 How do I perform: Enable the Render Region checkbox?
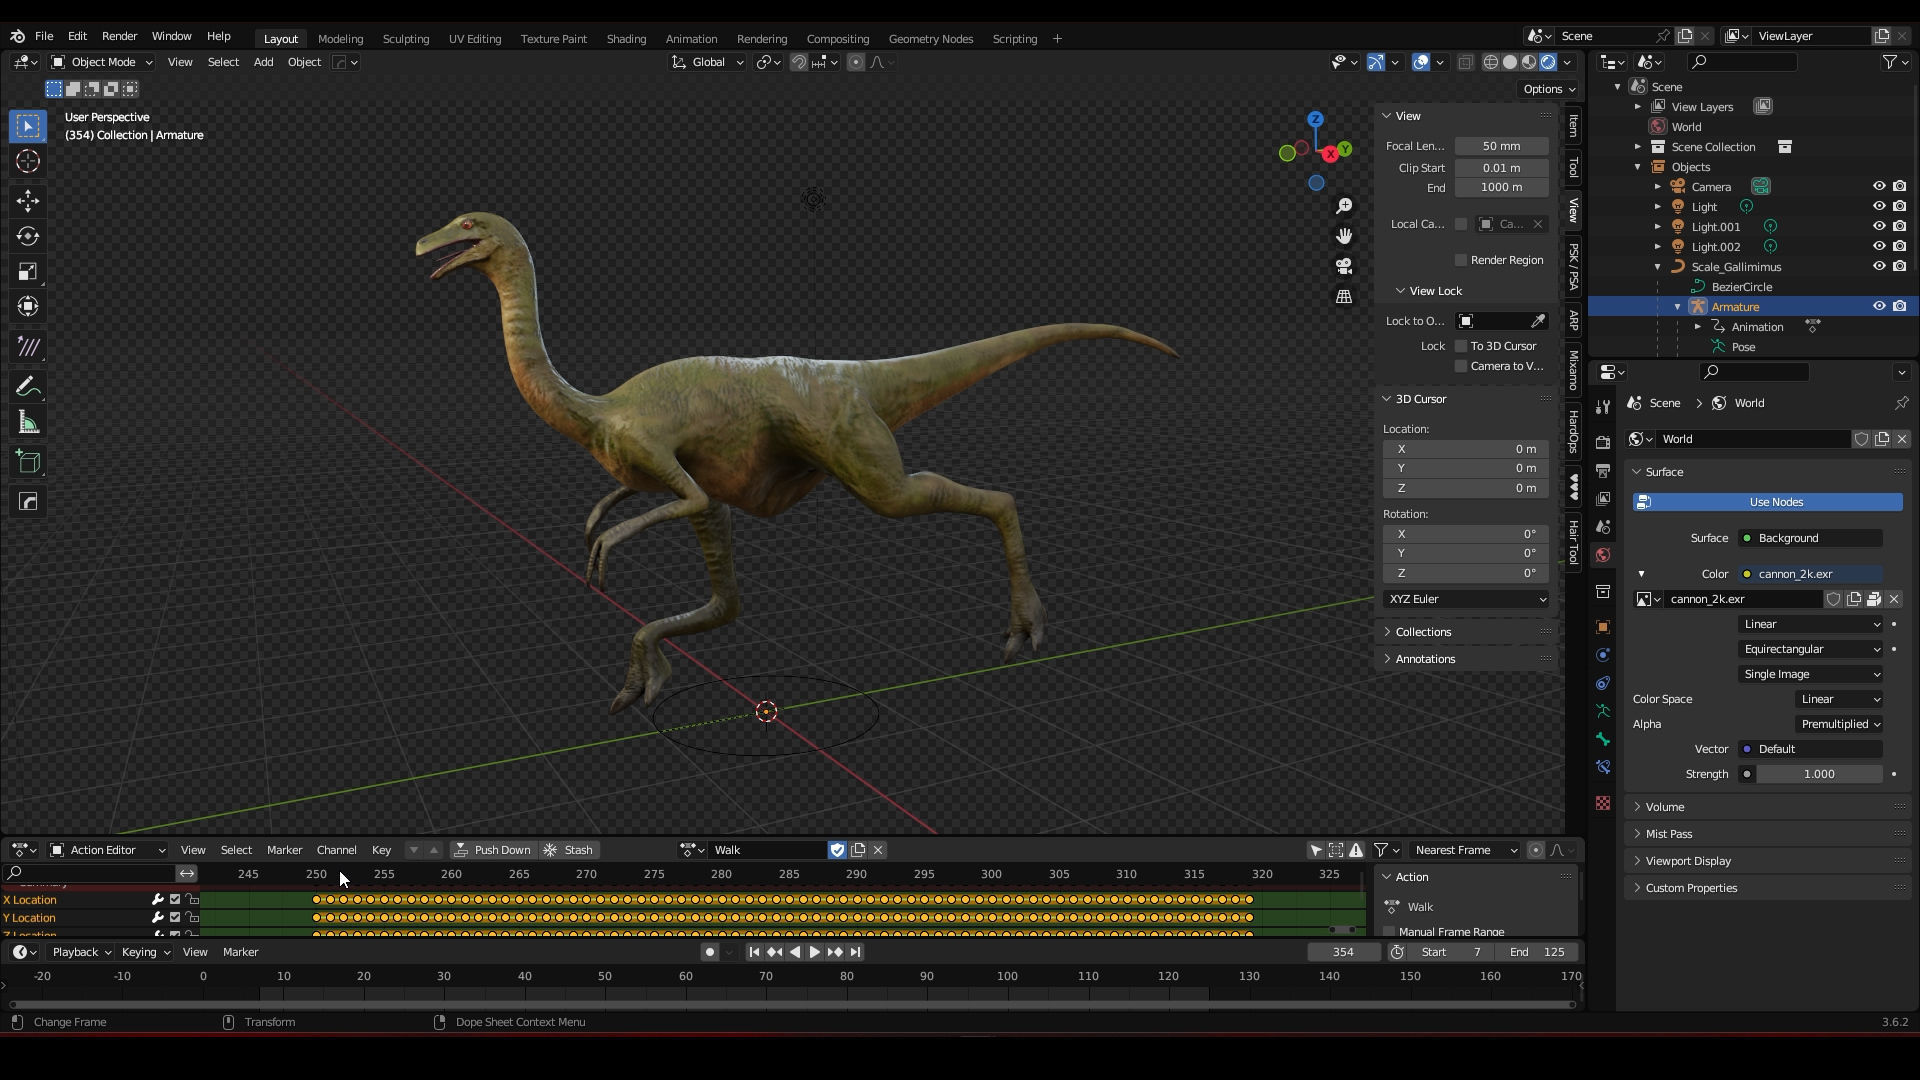pyautogui.click(x=1461, y=260)
